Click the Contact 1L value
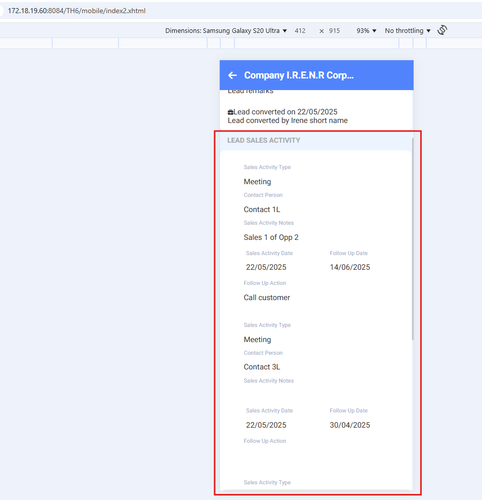482x500 pixels. (x=262, y=209)
